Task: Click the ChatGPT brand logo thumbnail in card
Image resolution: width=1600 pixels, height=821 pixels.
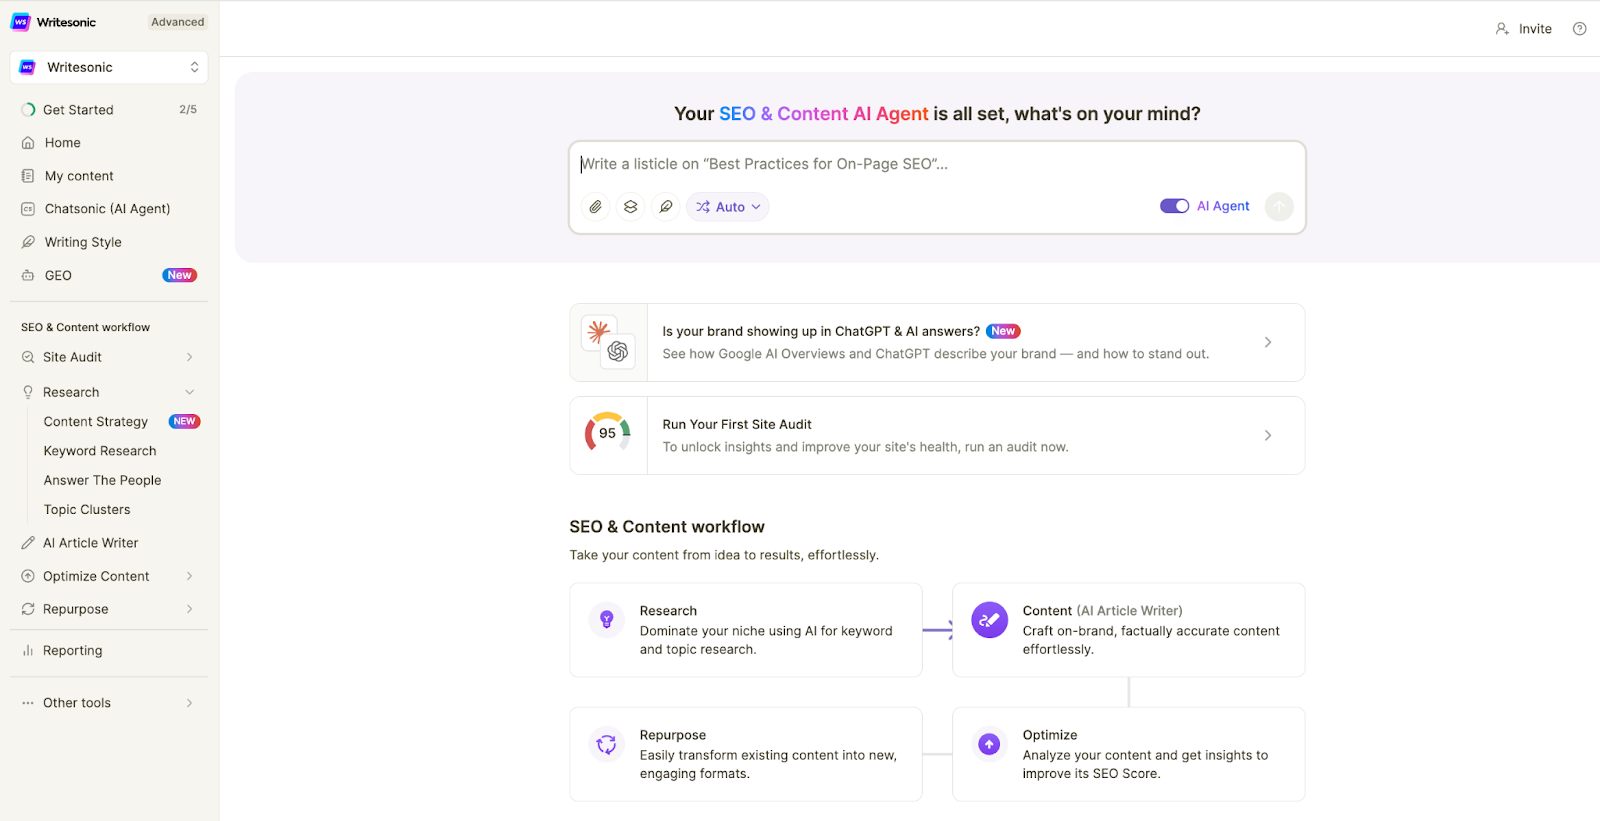Action: pyautogui.click(x=618, y=351)
